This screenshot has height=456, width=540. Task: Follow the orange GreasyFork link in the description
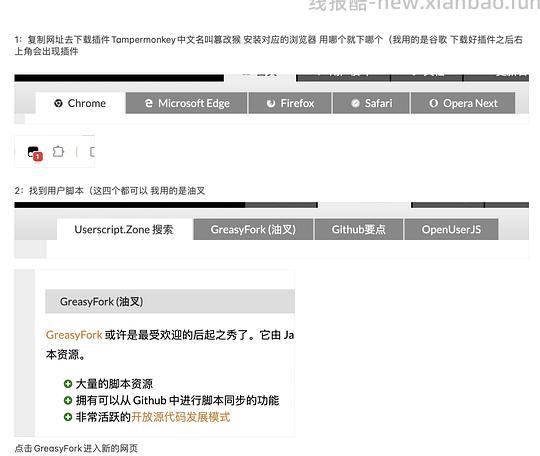click(74, 335)
